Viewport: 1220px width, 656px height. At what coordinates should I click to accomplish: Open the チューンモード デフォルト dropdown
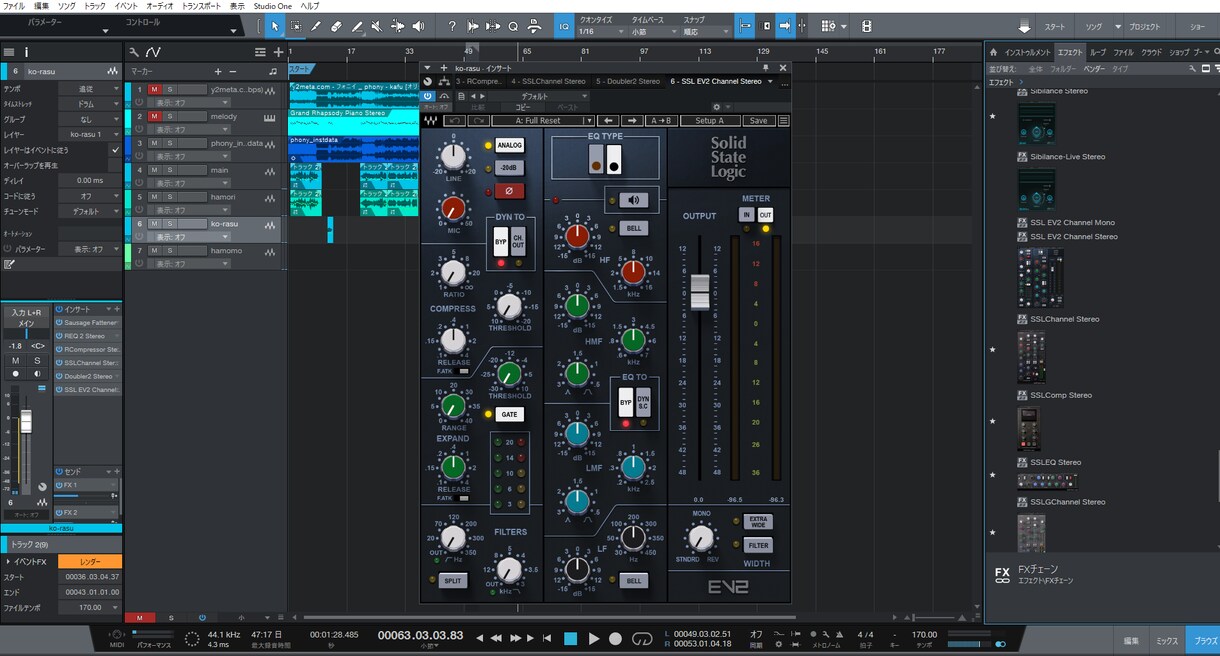[89, 211]
